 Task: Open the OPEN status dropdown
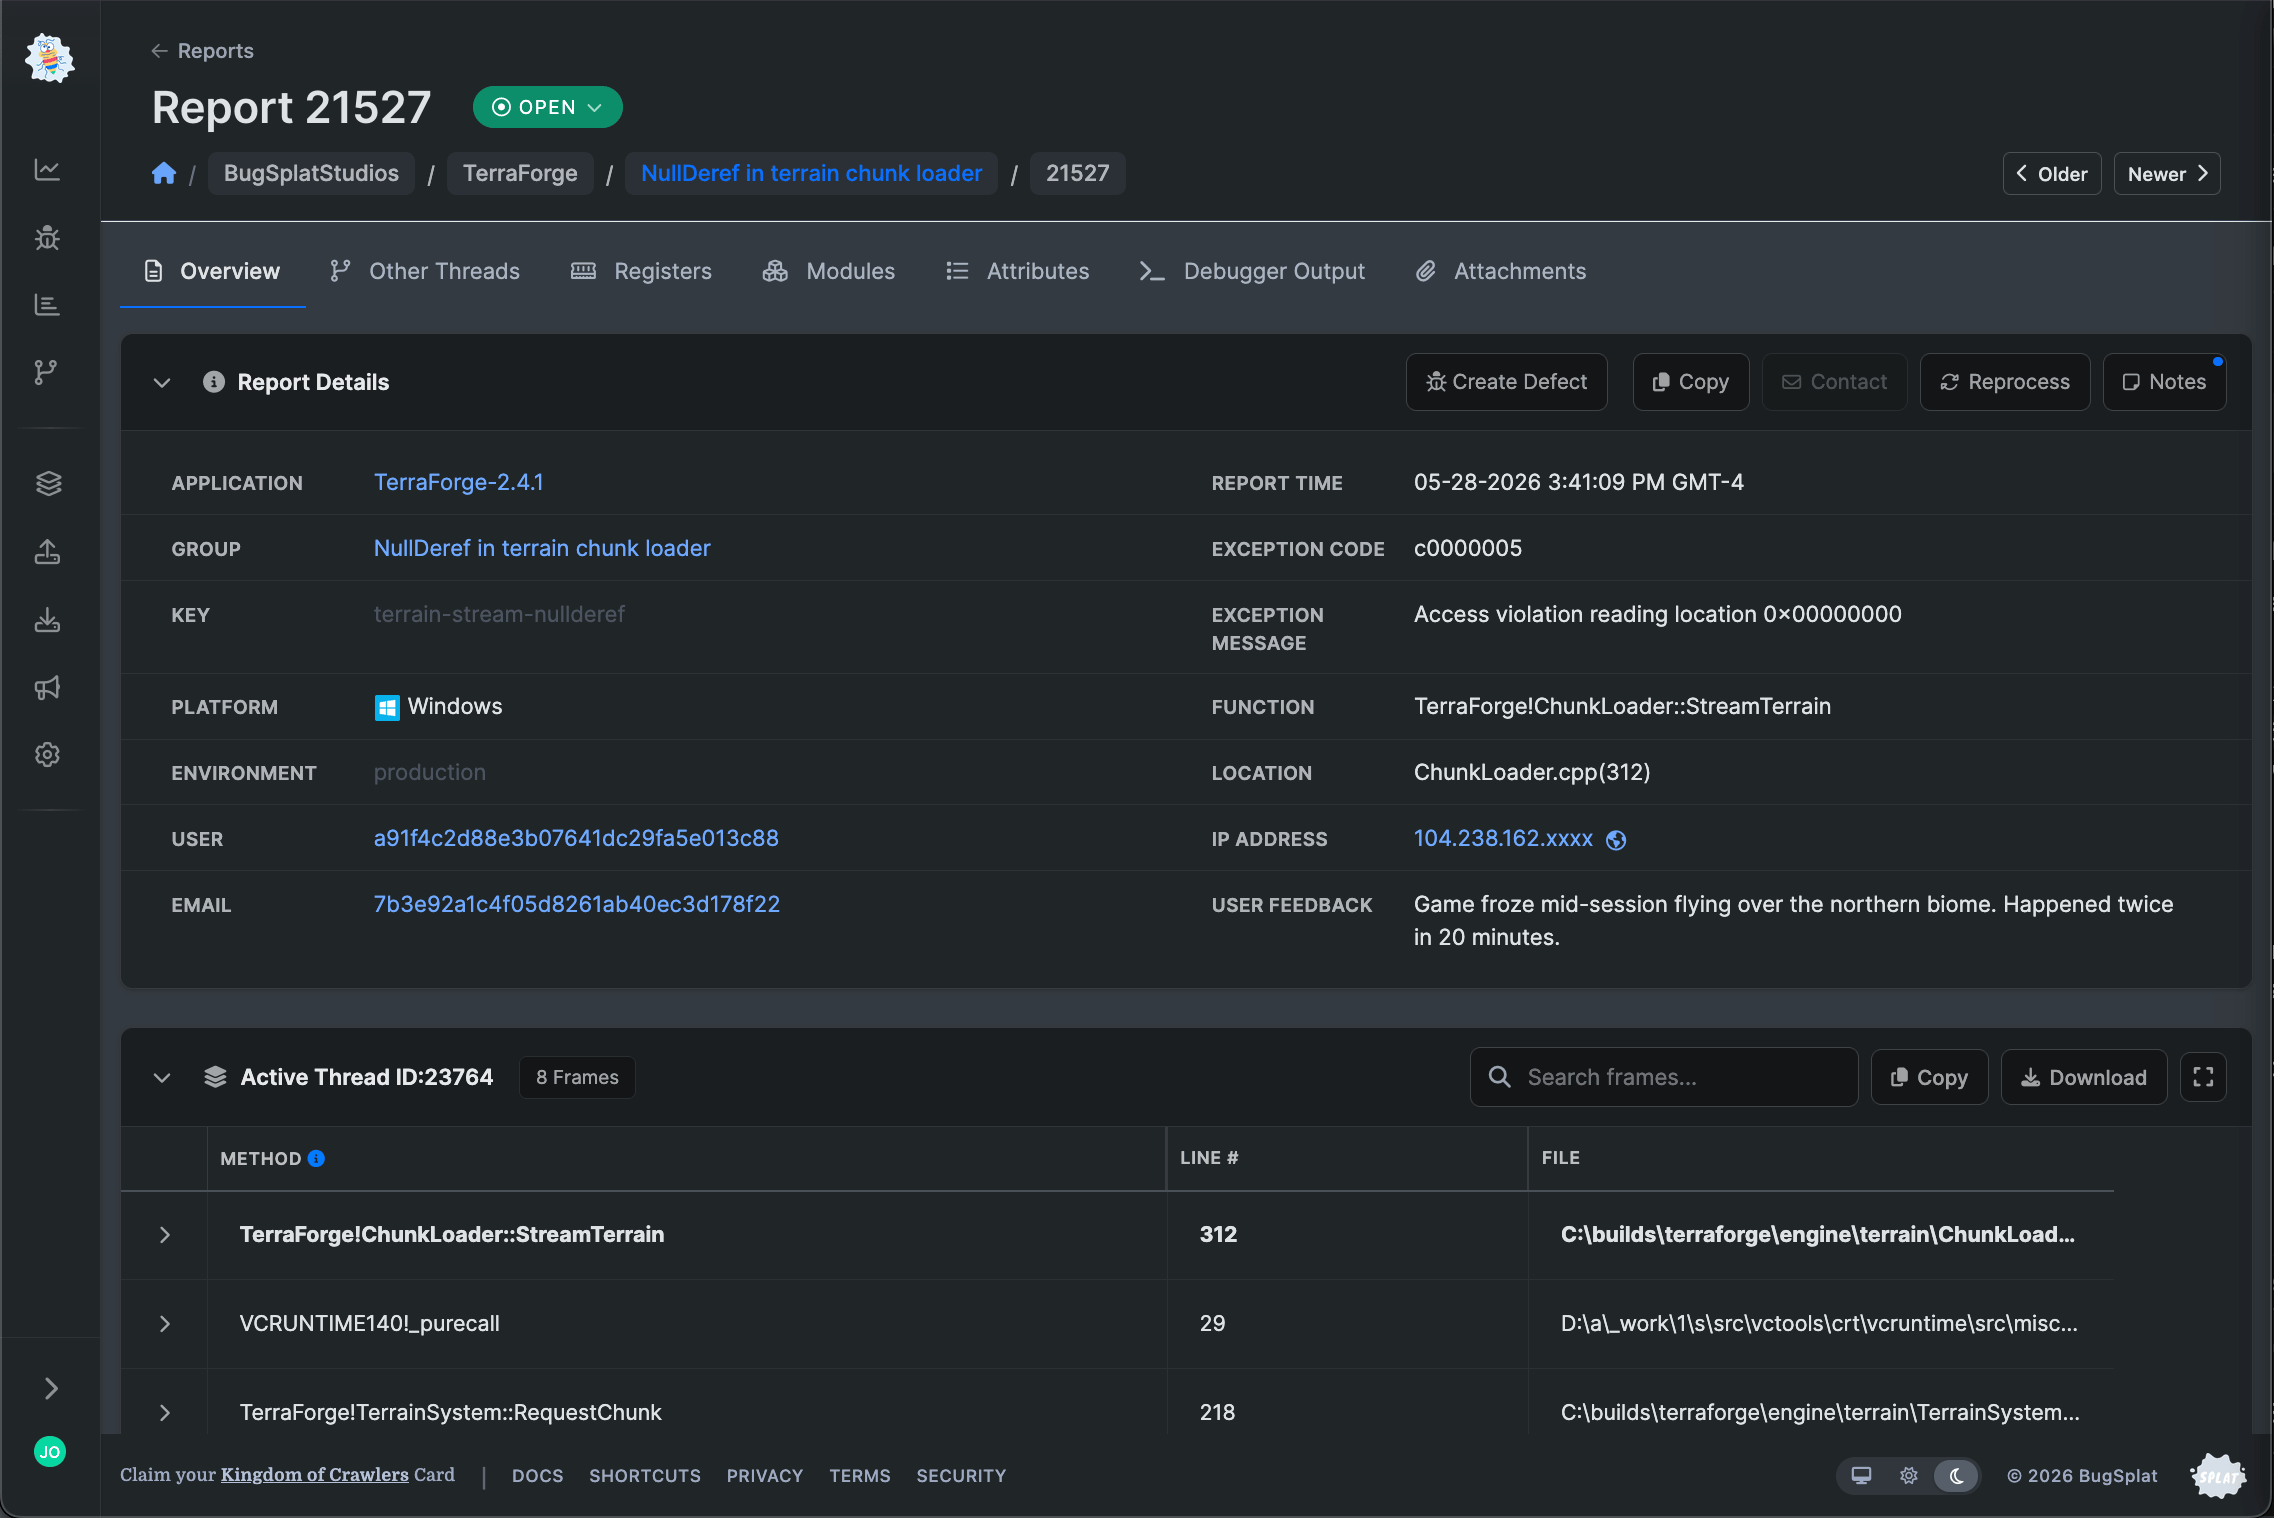point(547,107)
